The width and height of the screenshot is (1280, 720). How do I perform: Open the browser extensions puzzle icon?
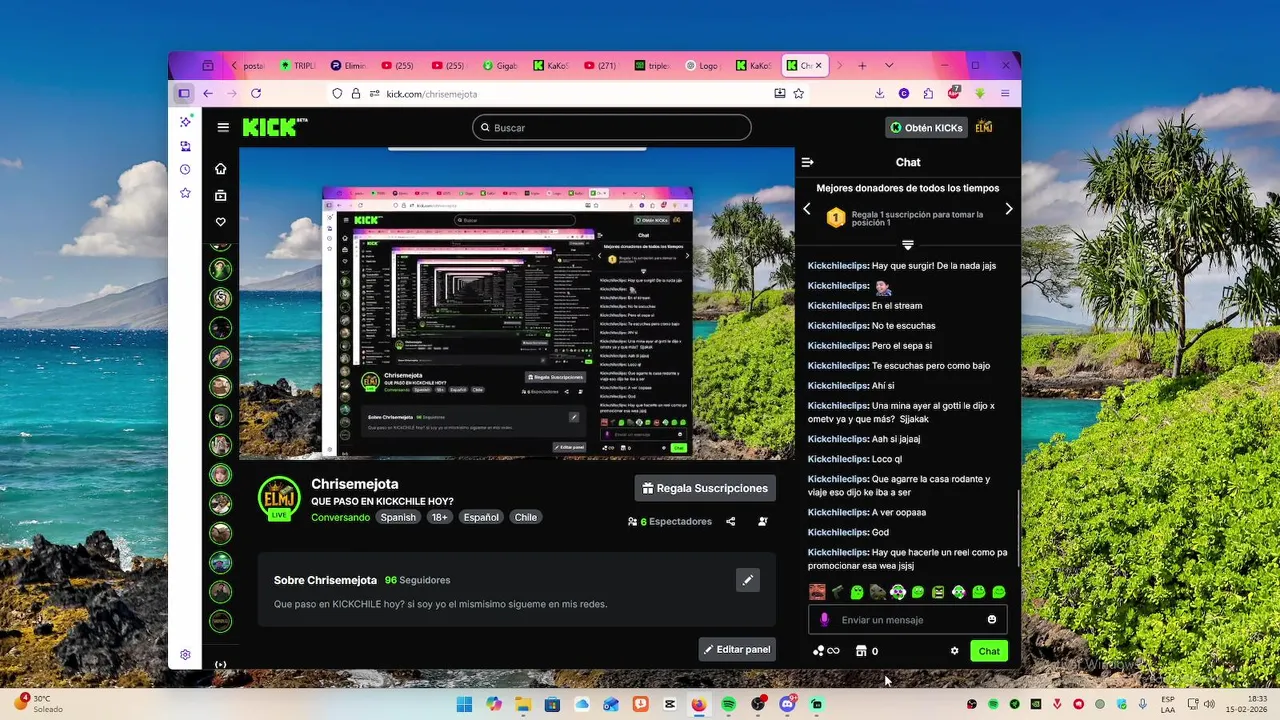point(928,93)
